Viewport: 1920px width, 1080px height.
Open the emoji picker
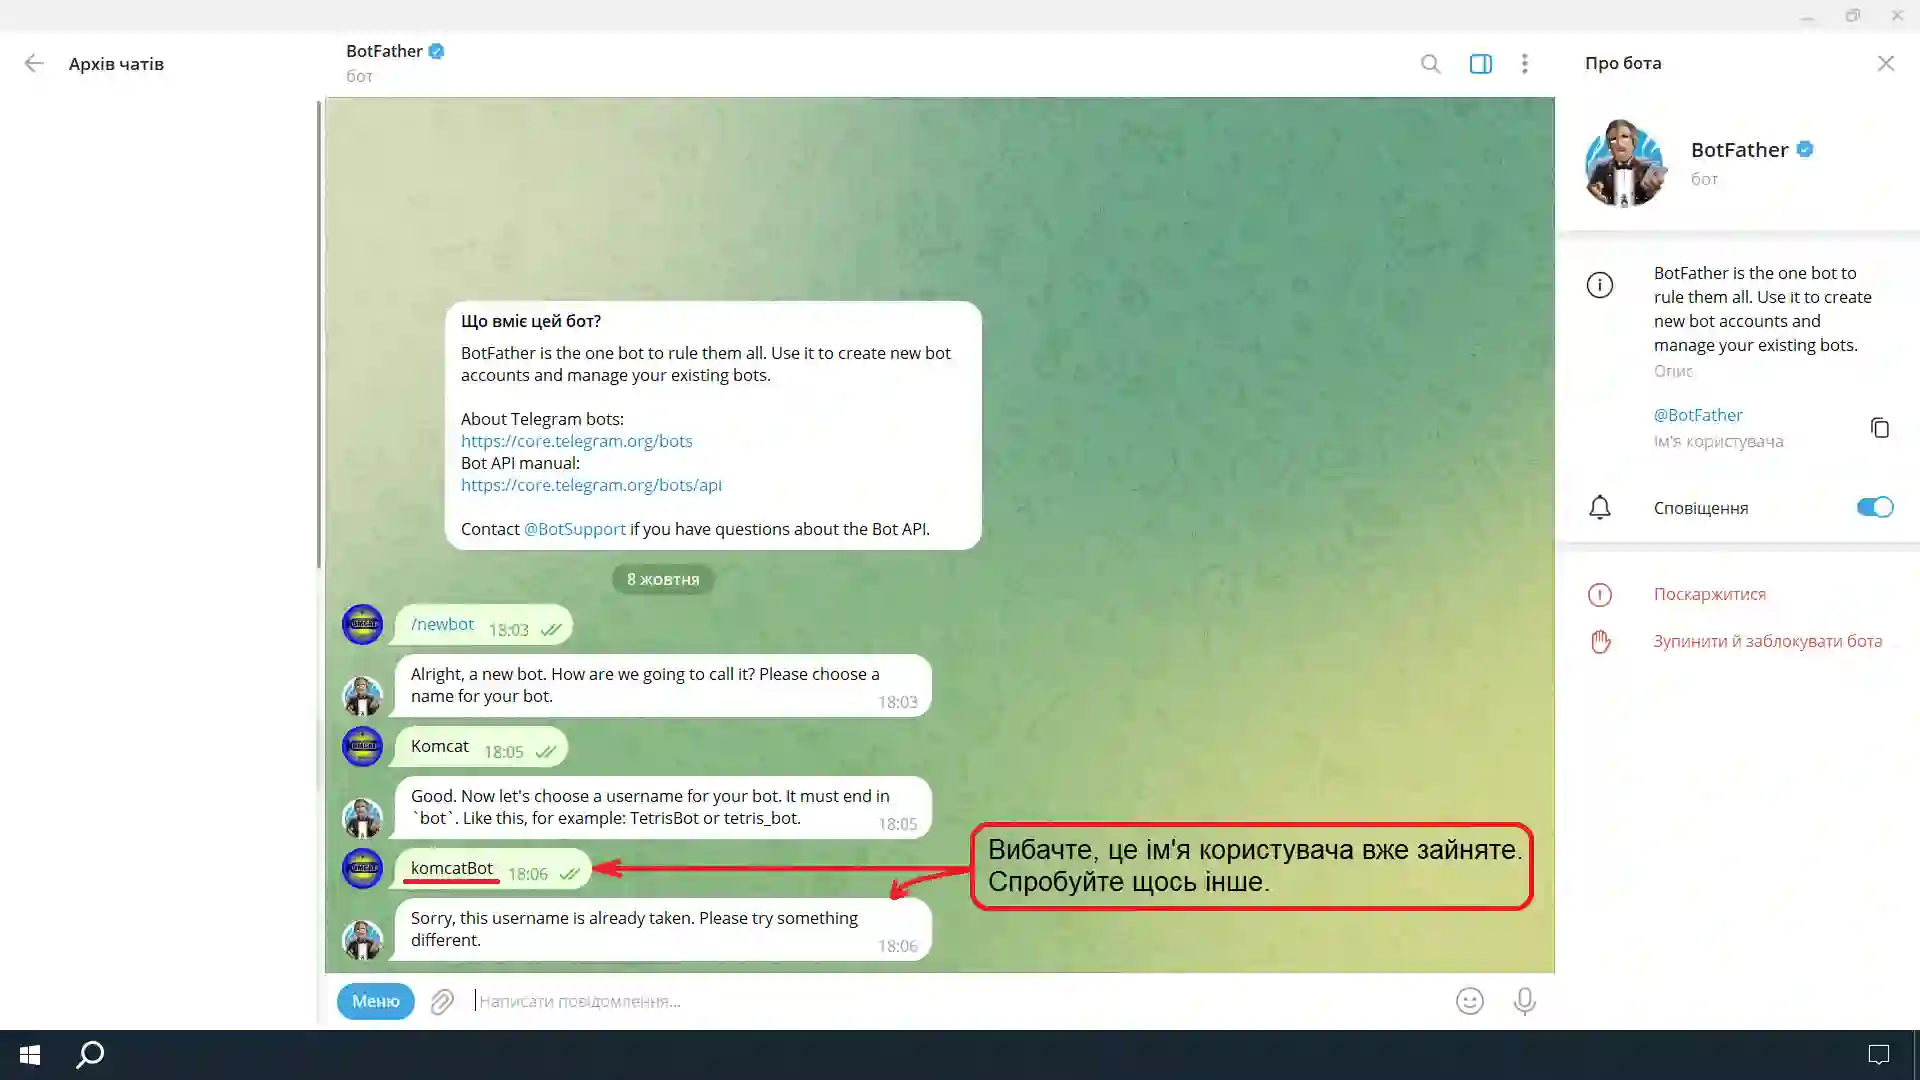(1469, 1001)
